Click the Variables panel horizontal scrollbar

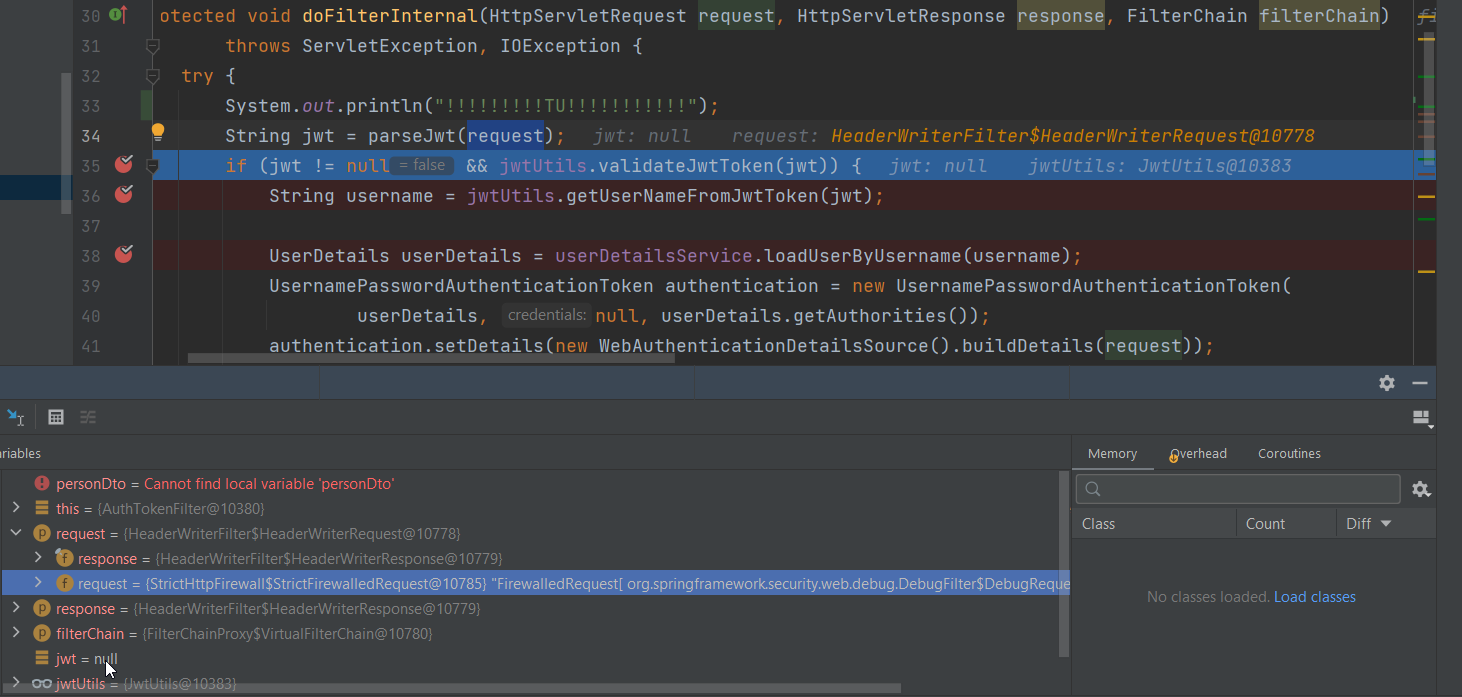tap(450, 688)
